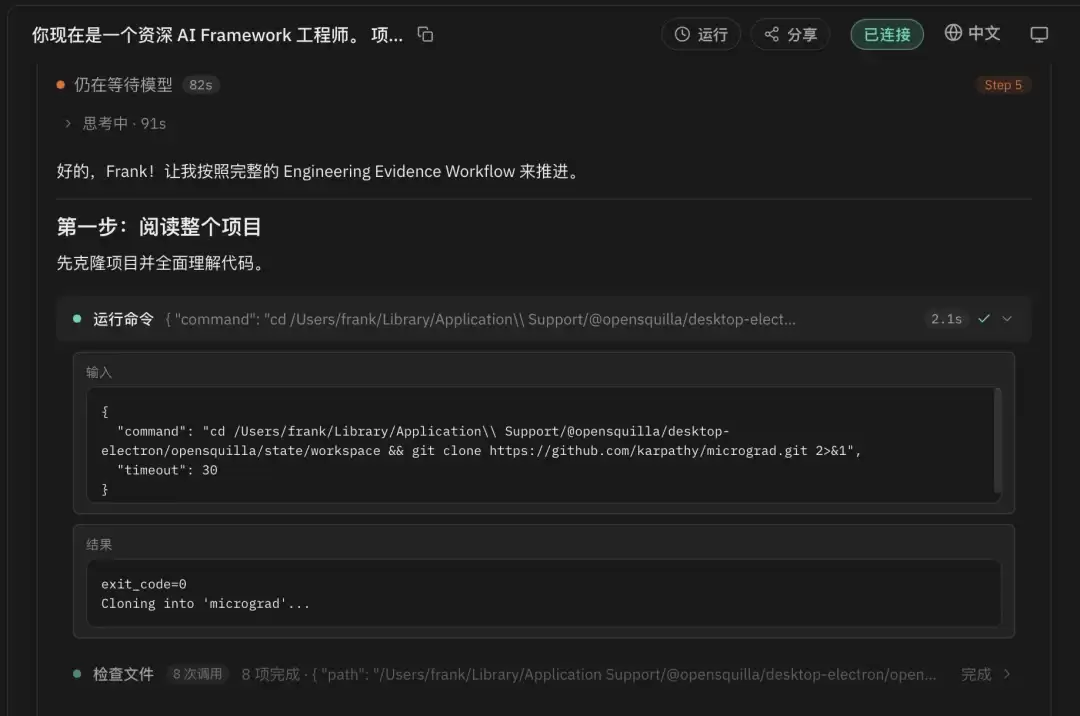Screen dimensions: 1080x716
Task: Click the 82s wait time badge
Action: pyautogui.click(x=200, y=85)
